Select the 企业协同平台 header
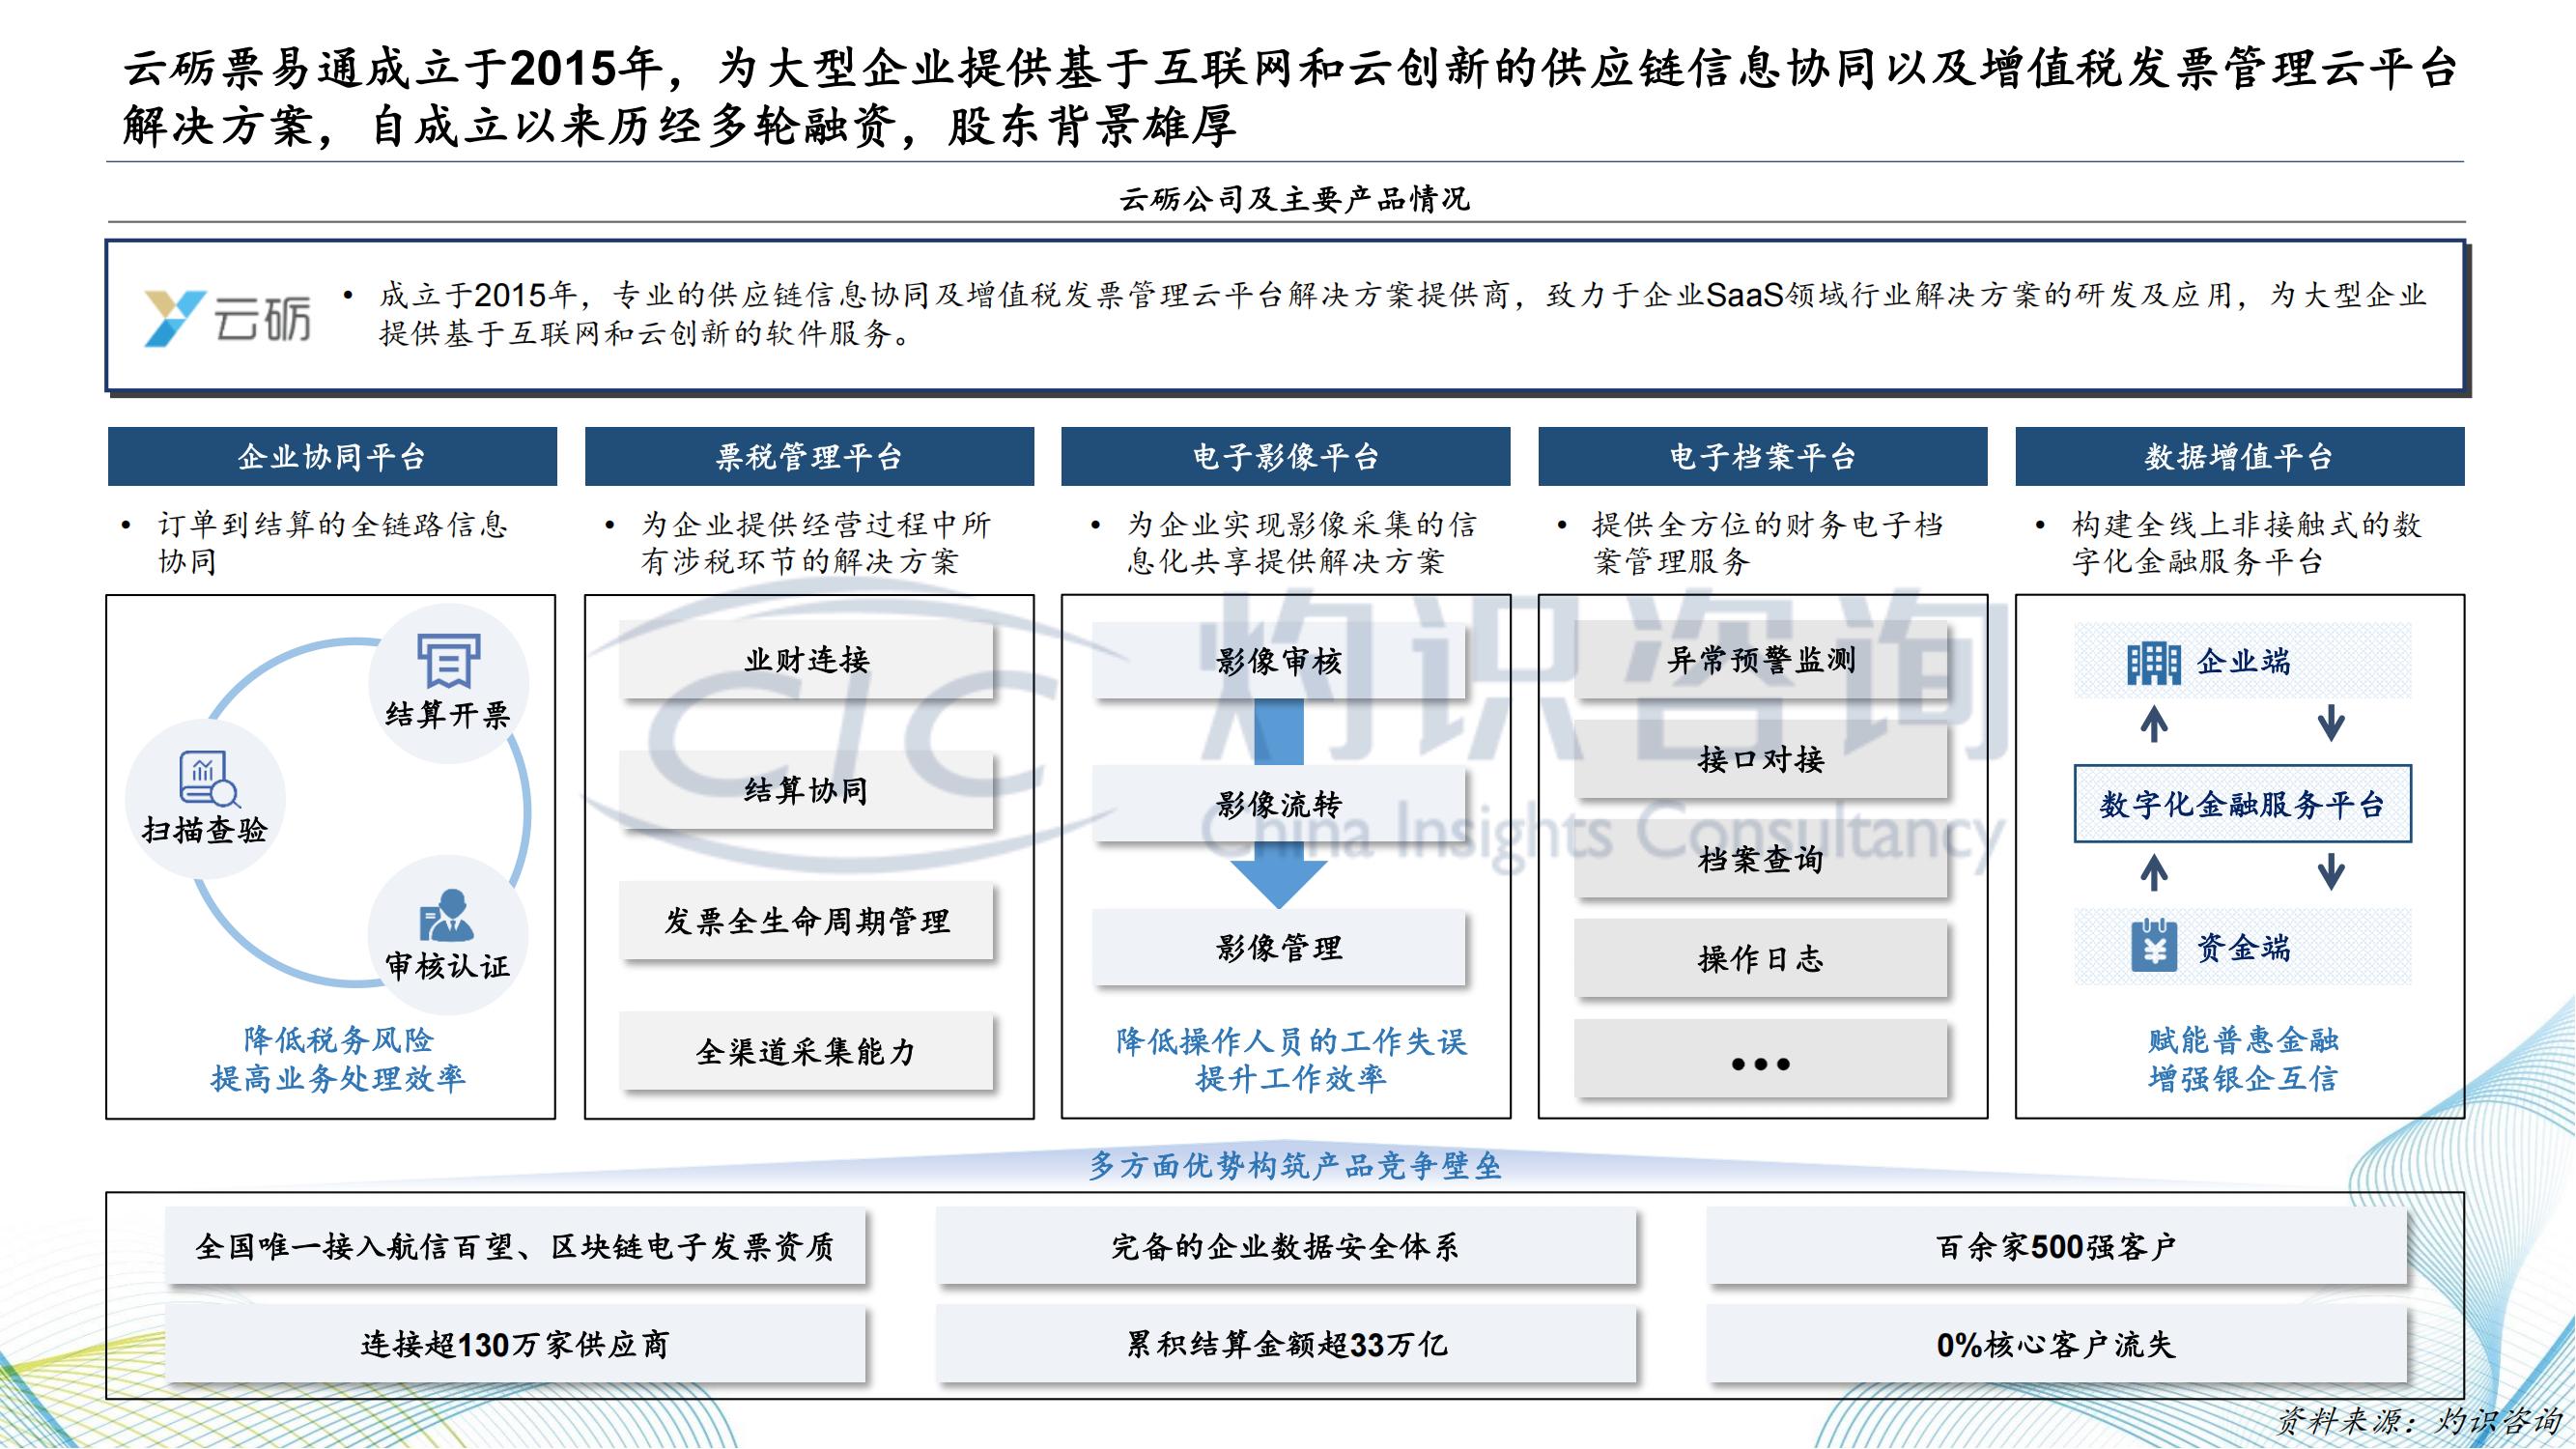The height and width of the screenshot is (1449, 2576). tap(332, 457)
